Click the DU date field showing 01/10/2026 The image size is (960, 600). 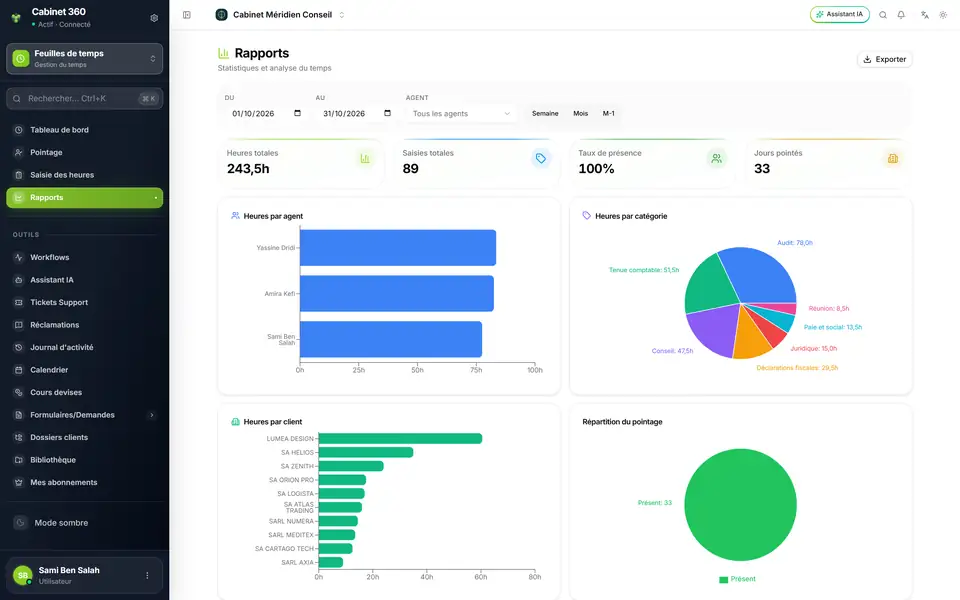pos(266,113)
